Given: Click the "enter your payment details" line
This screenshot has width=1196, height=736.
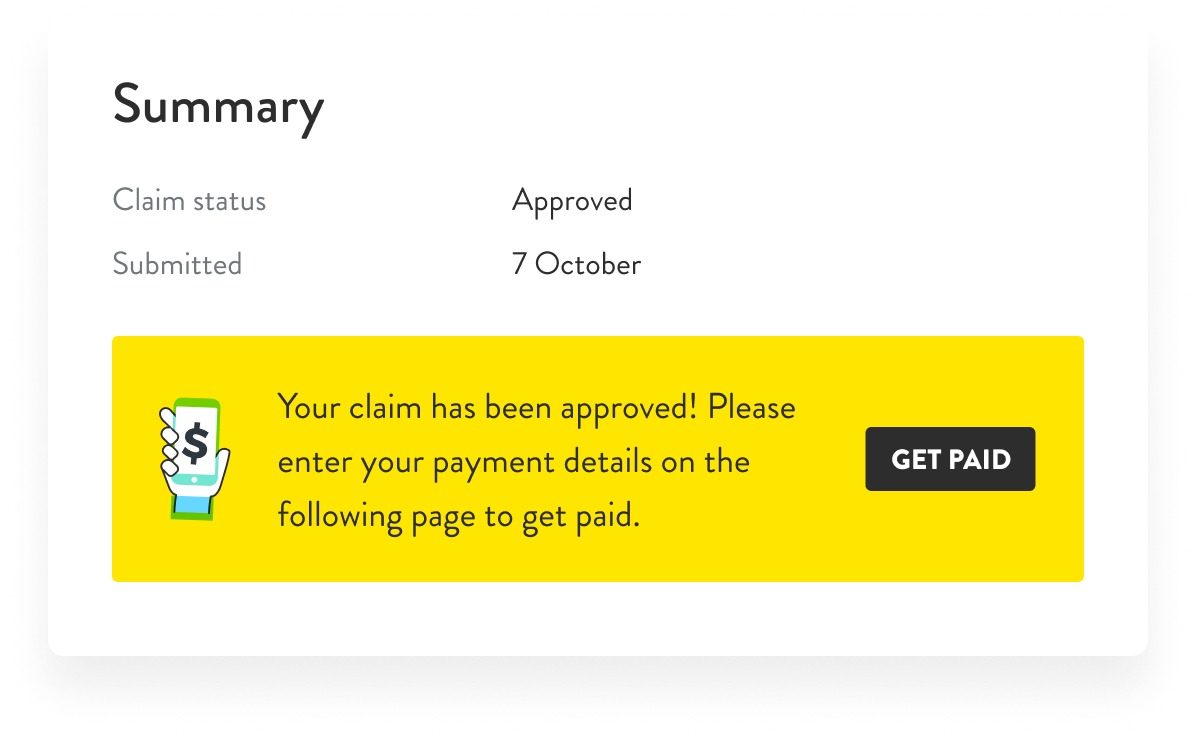Looking at the screenshot, I should [513, 463].
